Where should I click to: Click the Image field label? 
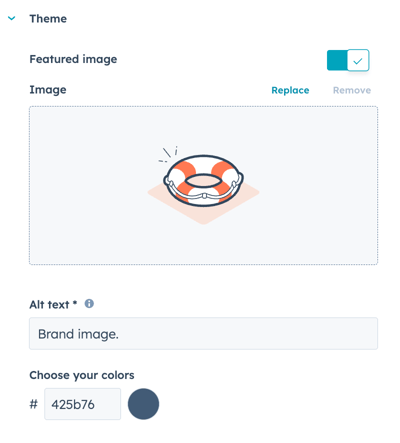tap(48, 90)
